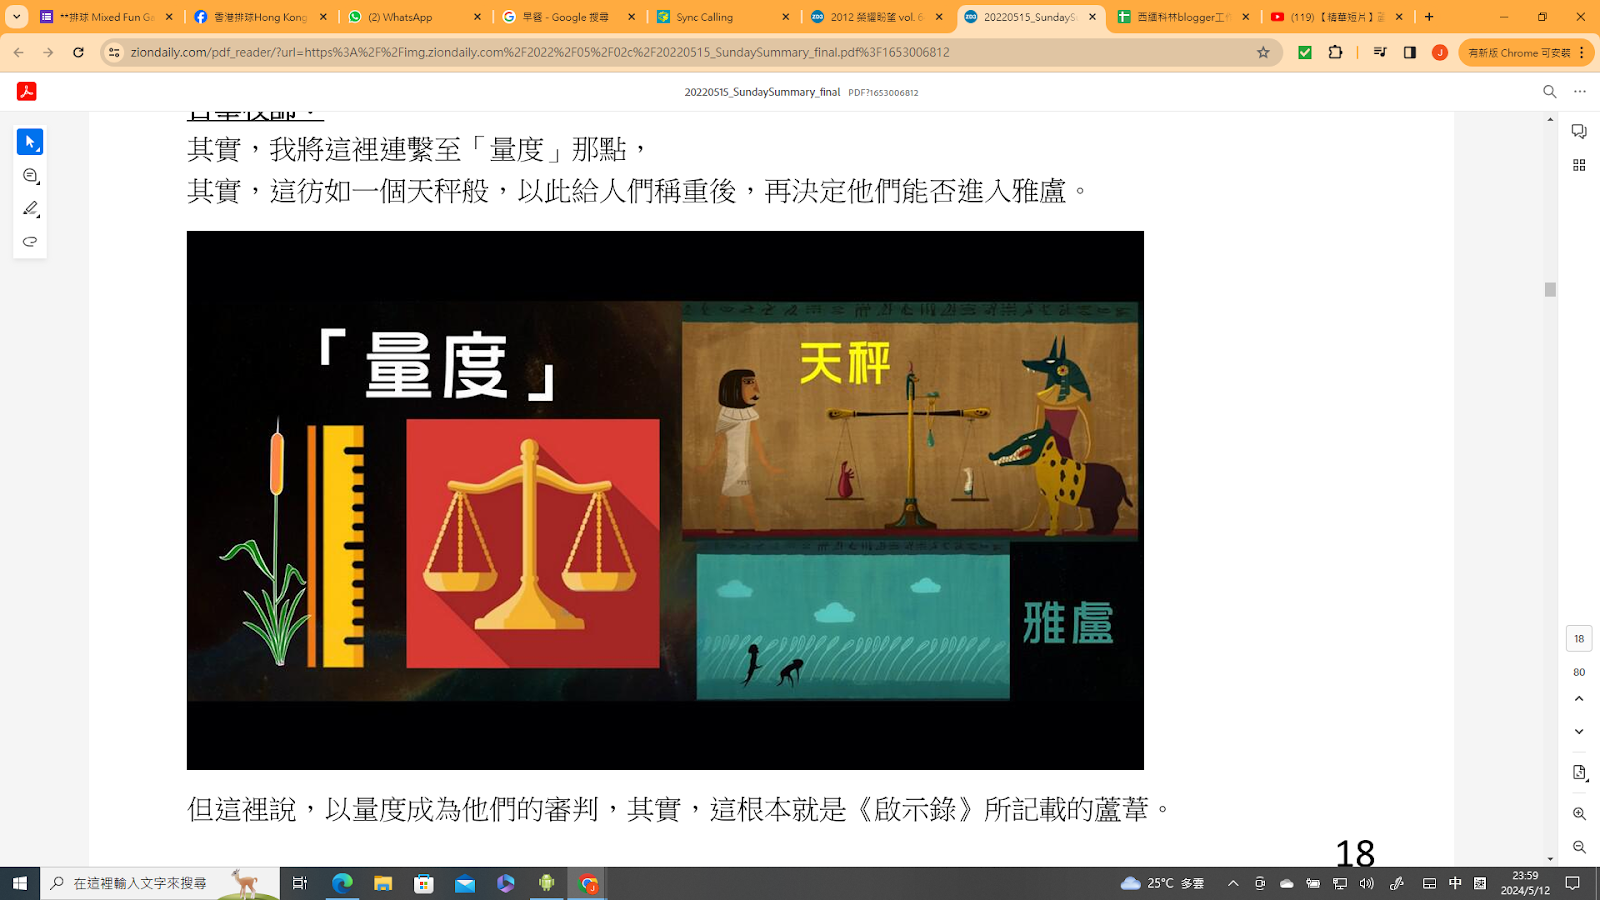The height and width of the screenshot is (900, 1600).
Task: Open Chrome from the taskbar
Action: (x=588, y=883)
